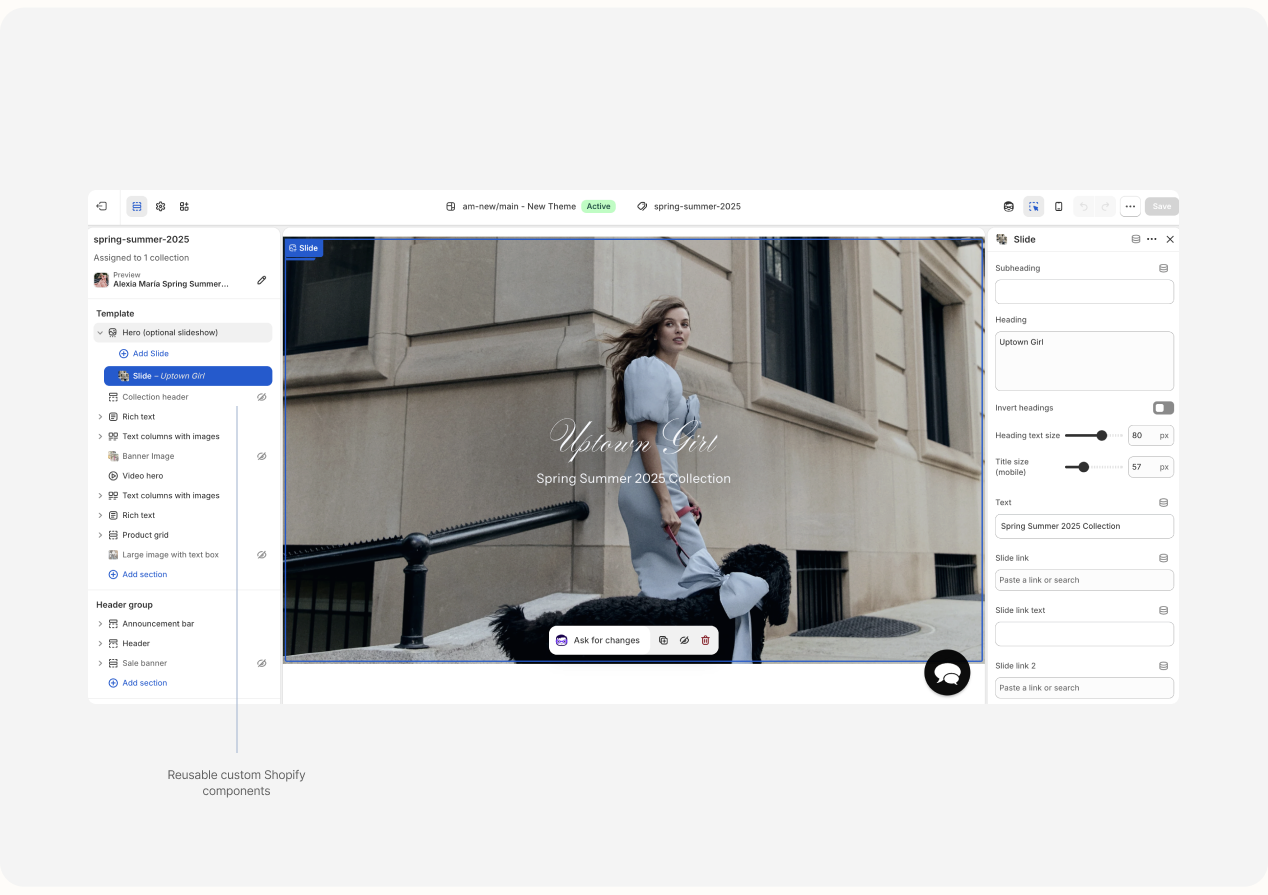The image size is (1268, 895).
Task: Close the Slide settings panel
Action: point(1170,239)
